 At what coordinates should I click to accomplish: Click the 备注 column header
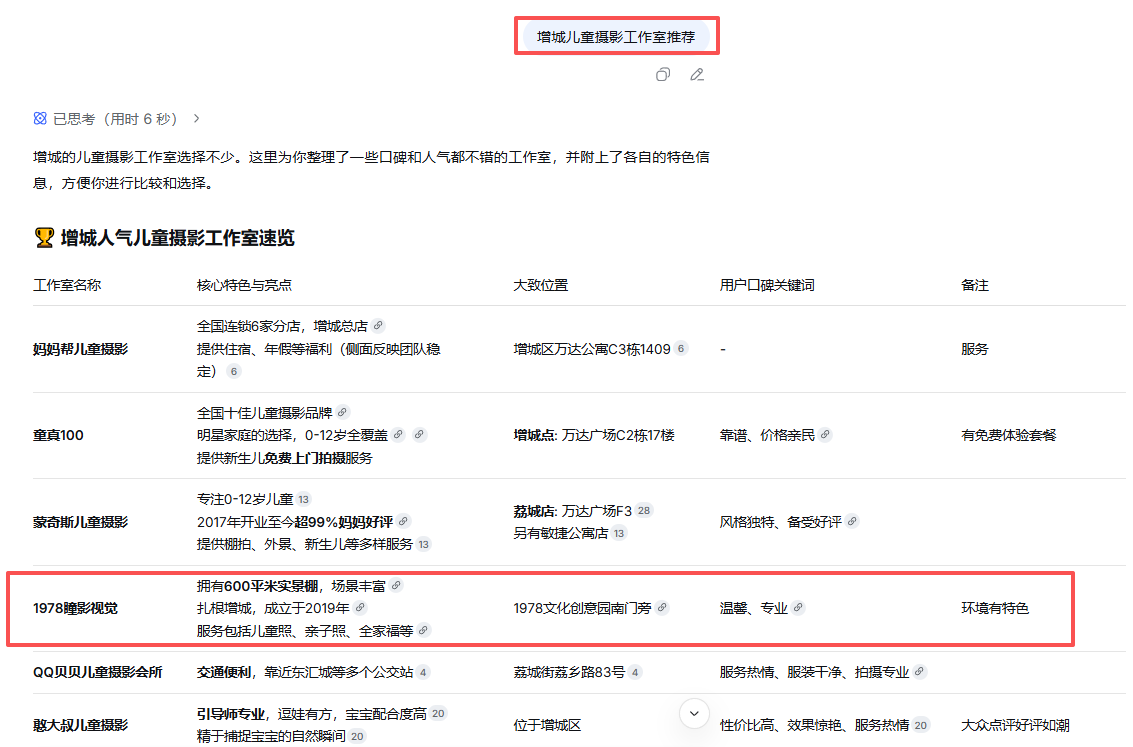coord(975,285)
